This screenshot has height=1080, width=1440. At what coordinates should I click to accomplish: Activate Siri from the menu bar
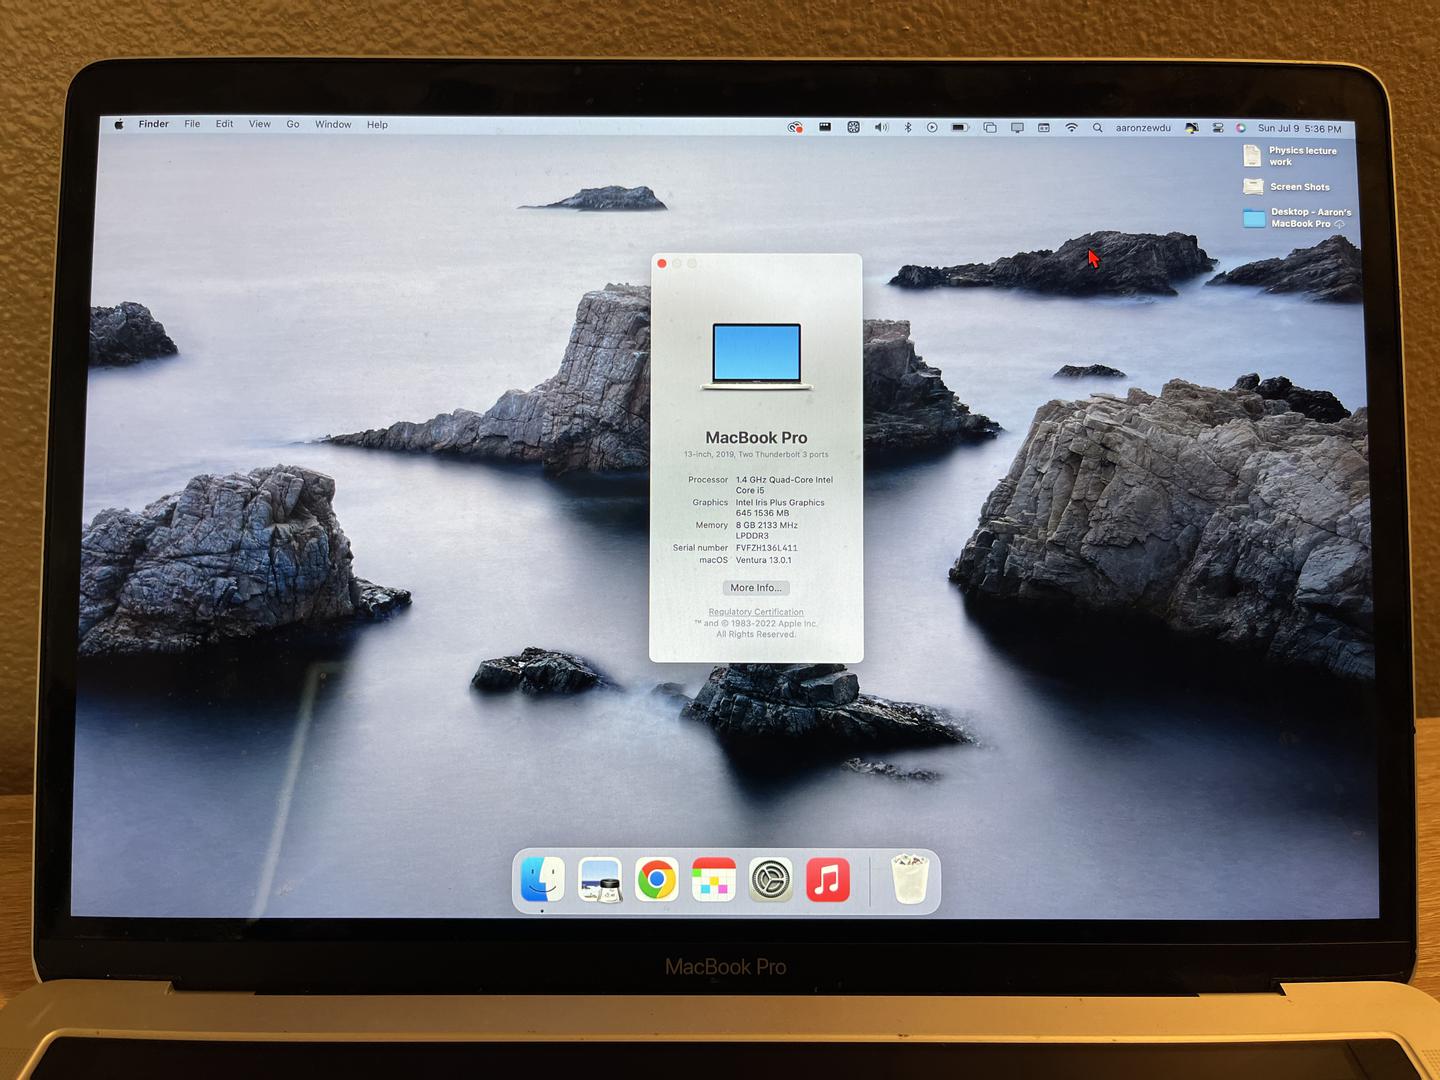[1241, 128]
